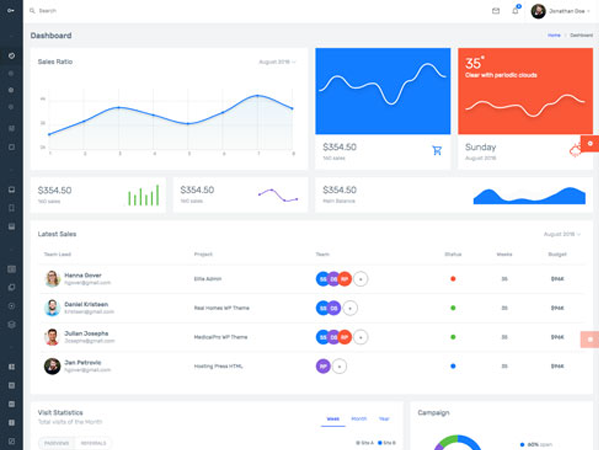Open the Latest Sales August 2016 dropdown
Screen dimensions: 600x450
tap(562, 234)
